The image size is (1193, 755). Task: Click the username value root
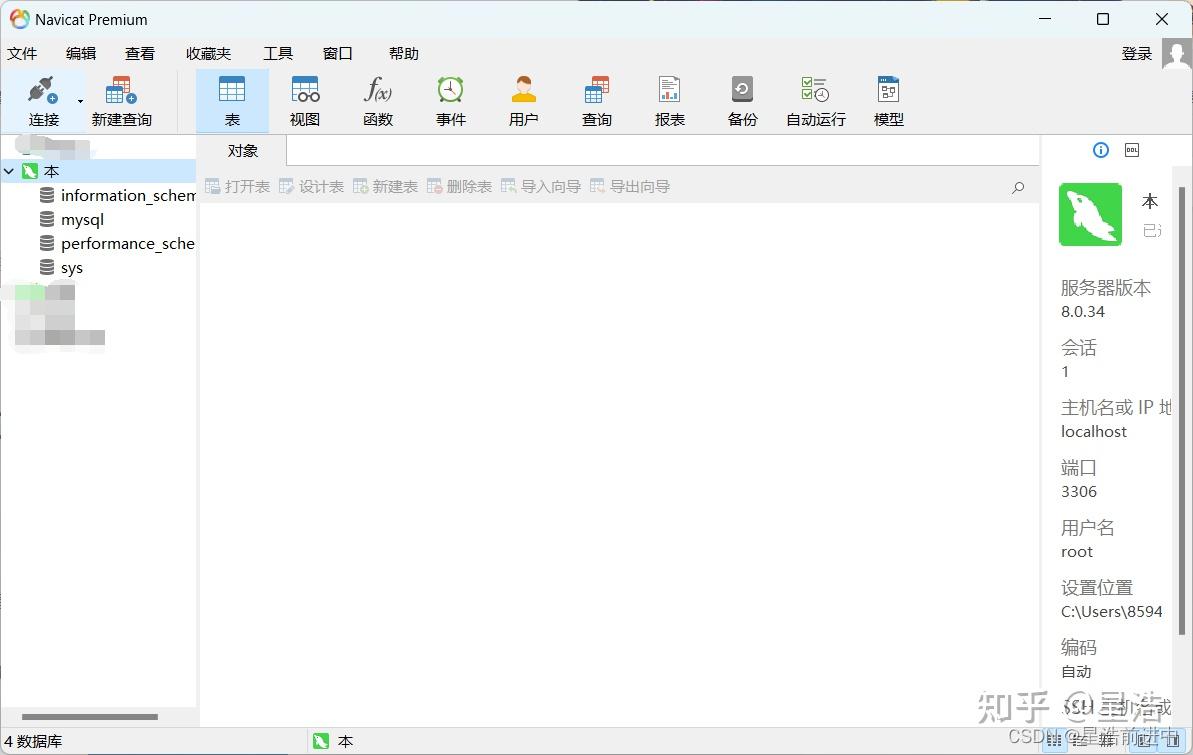click(x=1077, y=552)
